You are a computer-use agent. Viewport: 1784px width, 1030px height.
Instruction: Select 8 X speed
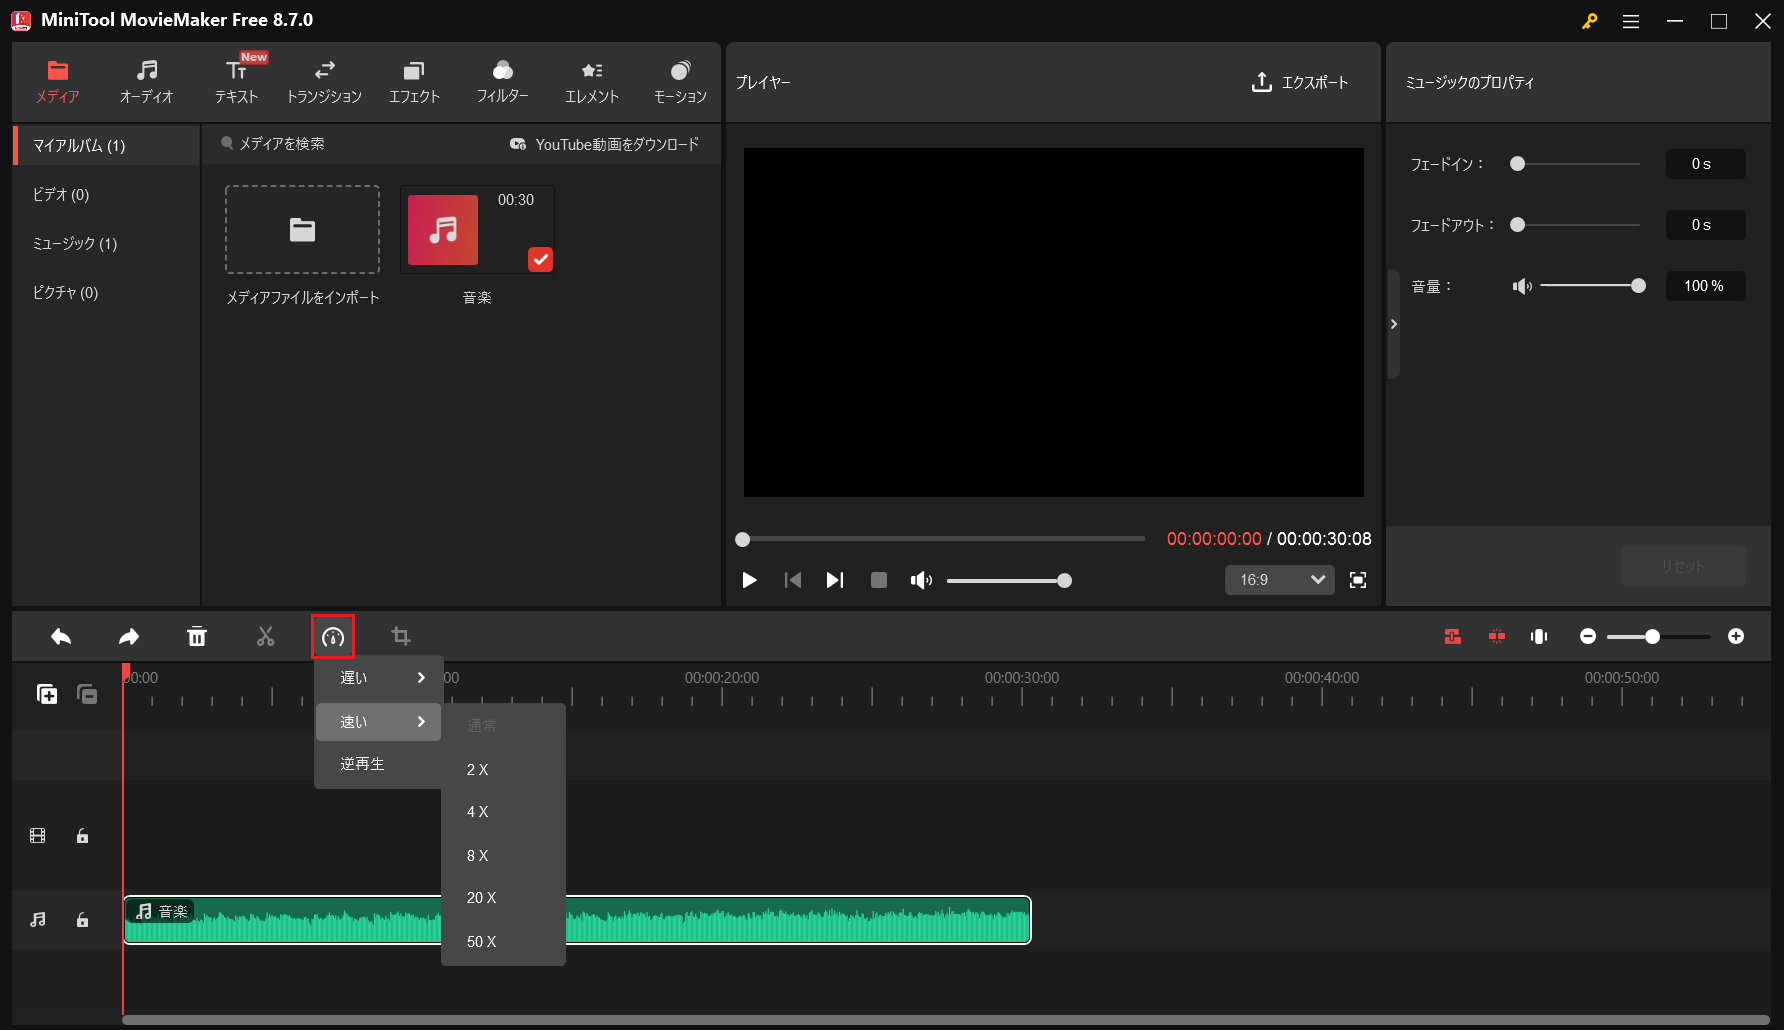tap(504, 856)
